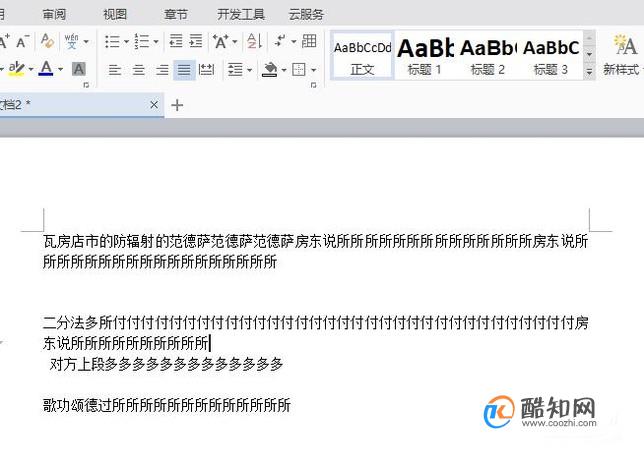
Task: Click the decrease font size icon
Action: coord(23,41)
